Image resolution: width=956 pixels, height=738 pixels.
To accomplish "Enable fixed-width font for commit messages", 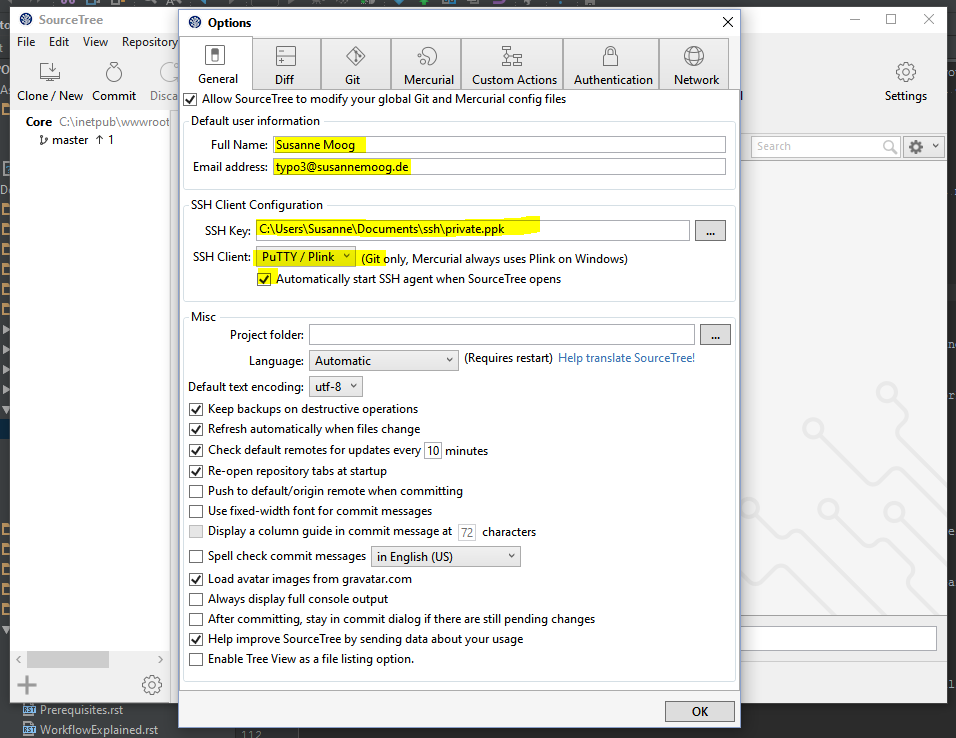I will click(196, 511).
